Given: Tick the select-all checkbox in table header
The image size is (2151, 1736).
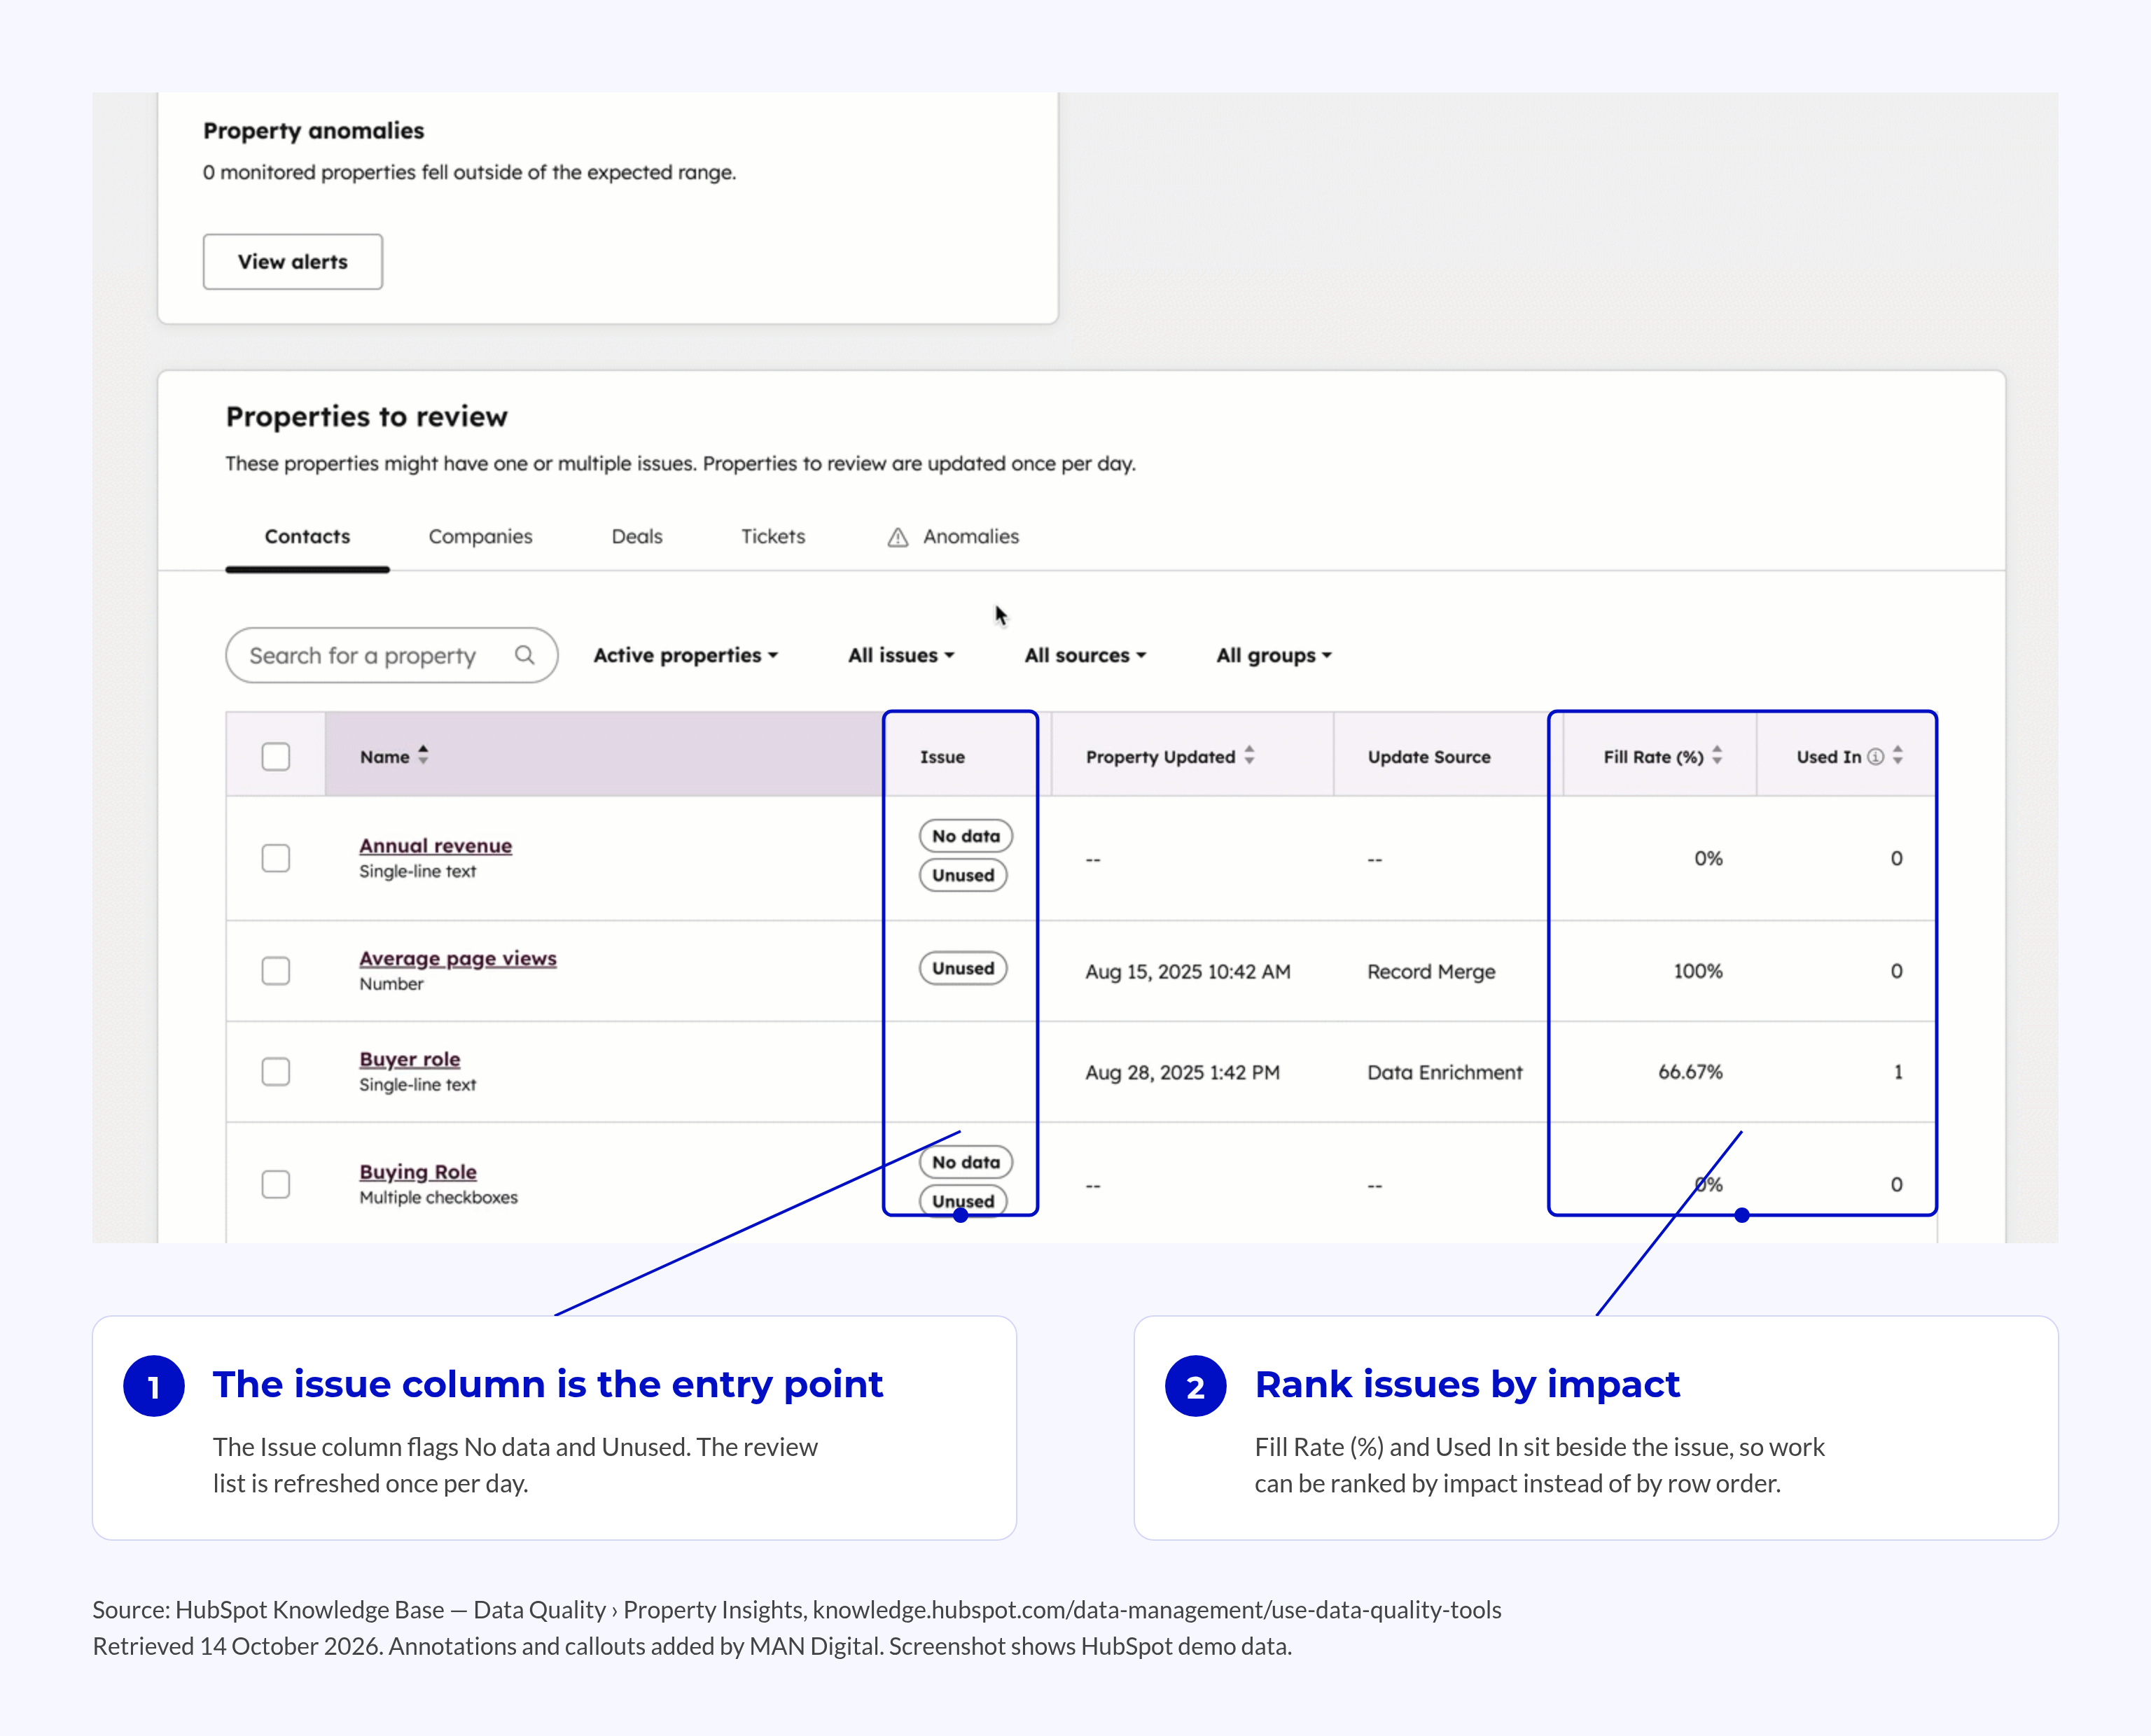Looking at the screenshot, I should [x=276, y=757].
